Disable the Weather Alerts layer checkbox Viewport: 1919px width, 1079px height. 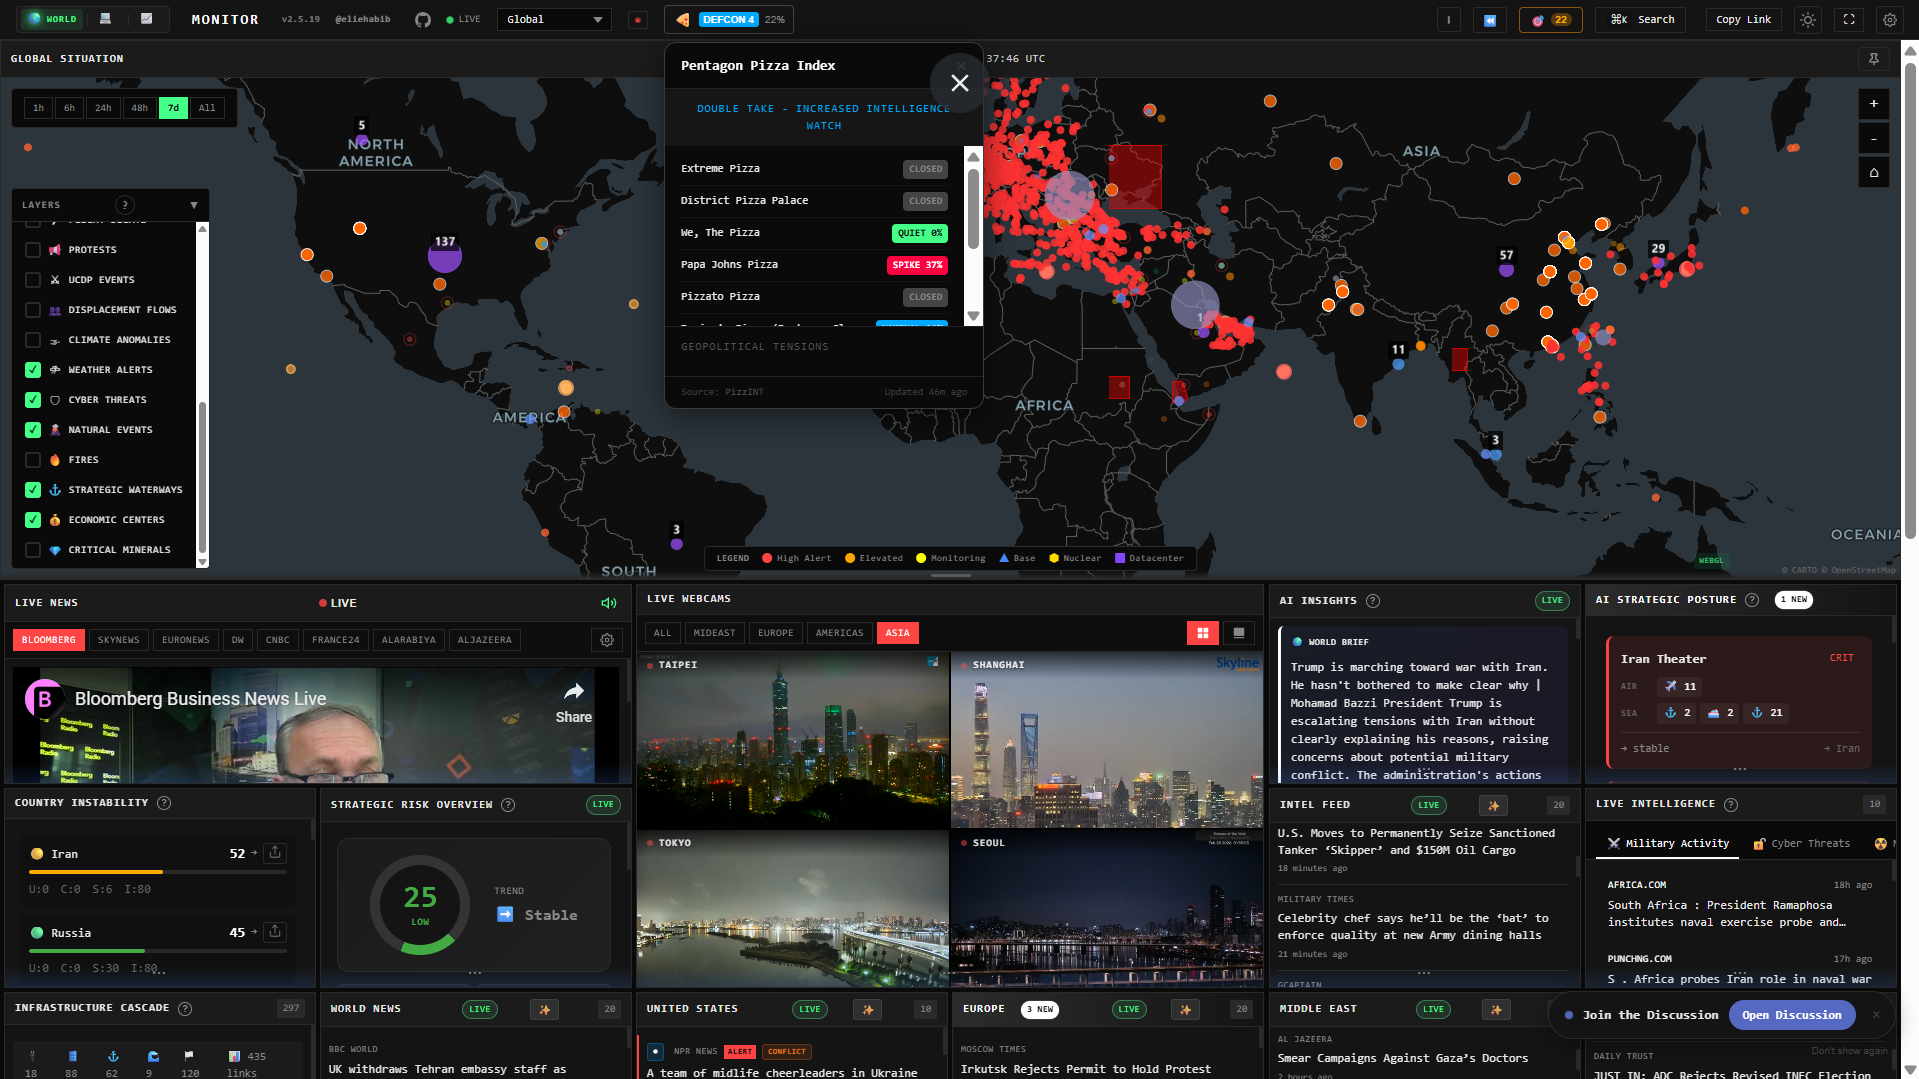tap(33, 370)
